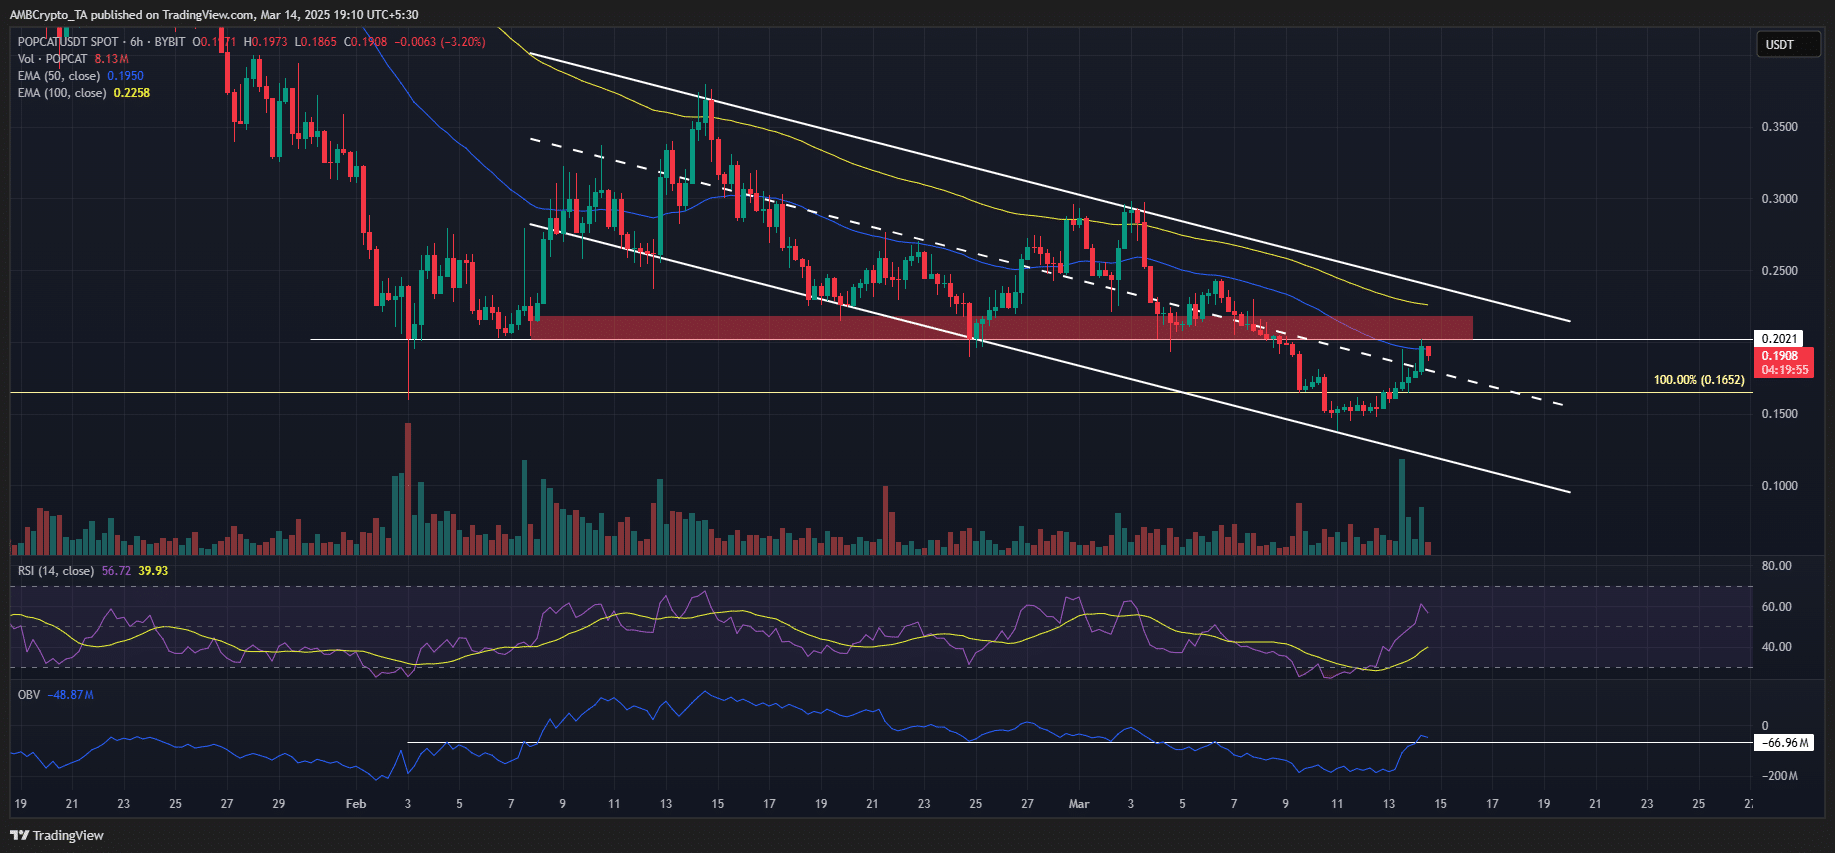Click the yellow EMA 100 value 0.2258

click(132, 93)
